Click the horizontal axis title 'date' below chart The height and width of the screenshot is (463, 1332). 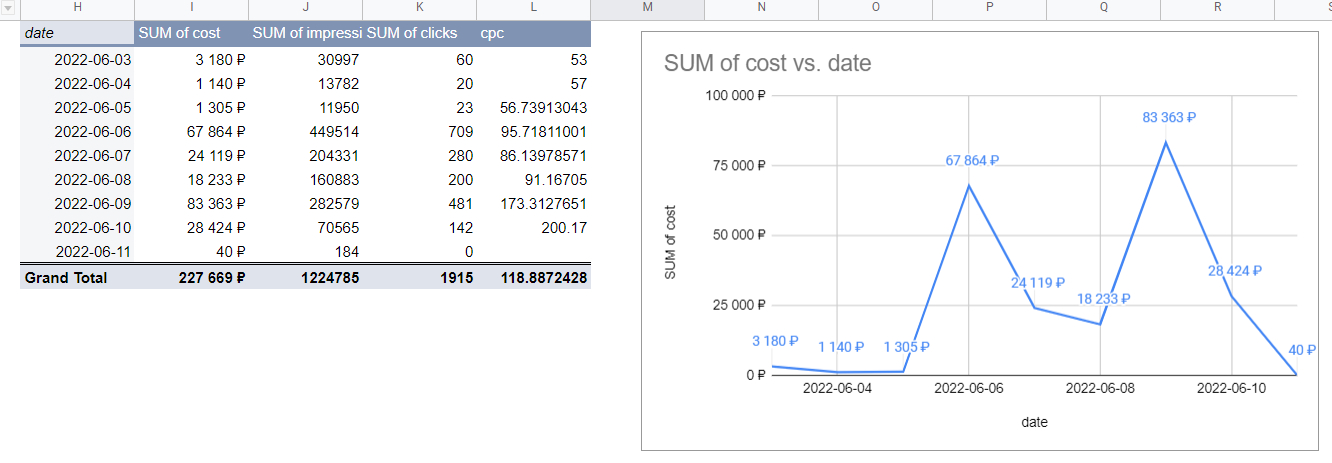1034,423
